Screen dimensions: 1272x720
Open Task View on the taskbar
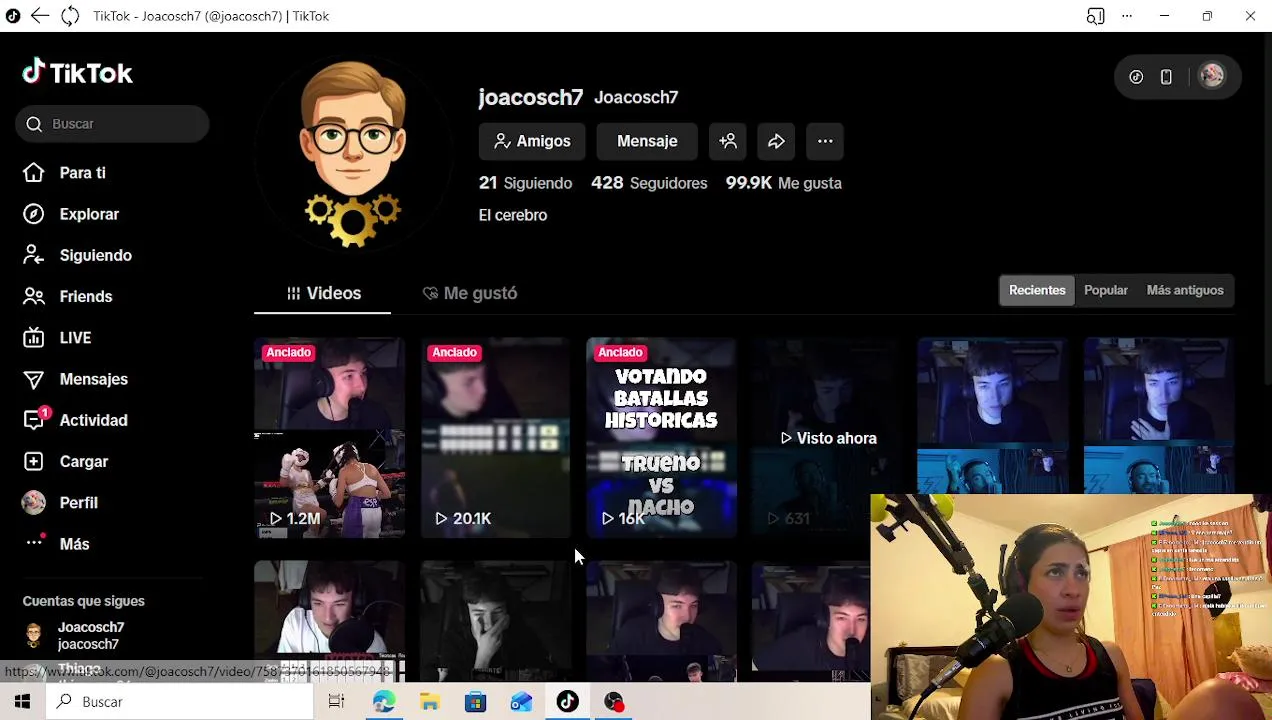coord(336,702)
